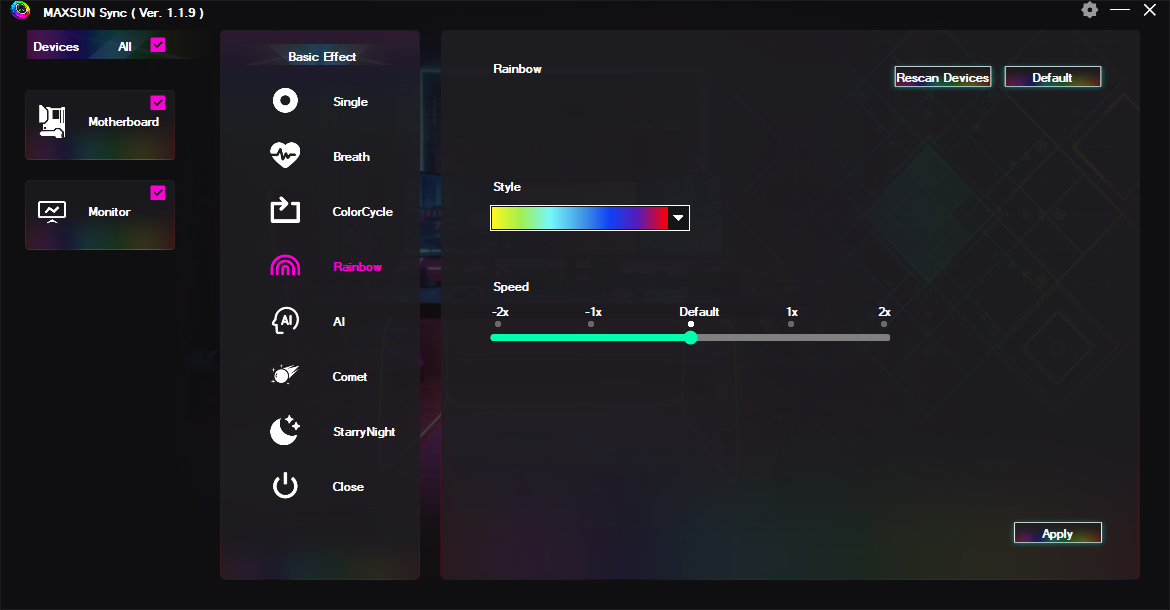Click the Basic Effect header

(x=322, y=57)
